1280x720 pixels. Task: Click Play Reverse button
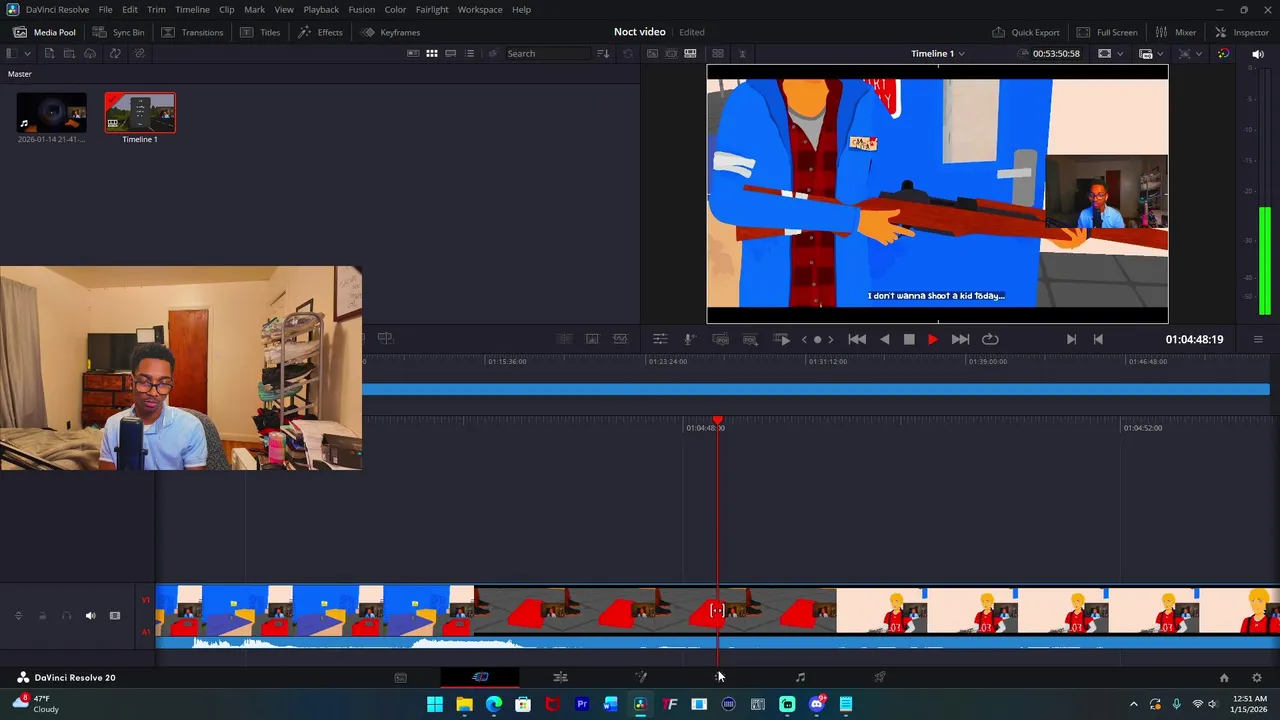click(x=885, y=339)
